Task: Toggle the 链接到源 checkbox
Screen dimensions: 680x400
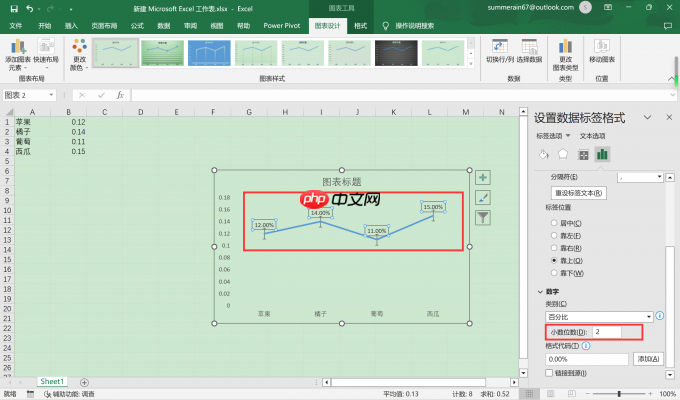Action: coord(549,373)
